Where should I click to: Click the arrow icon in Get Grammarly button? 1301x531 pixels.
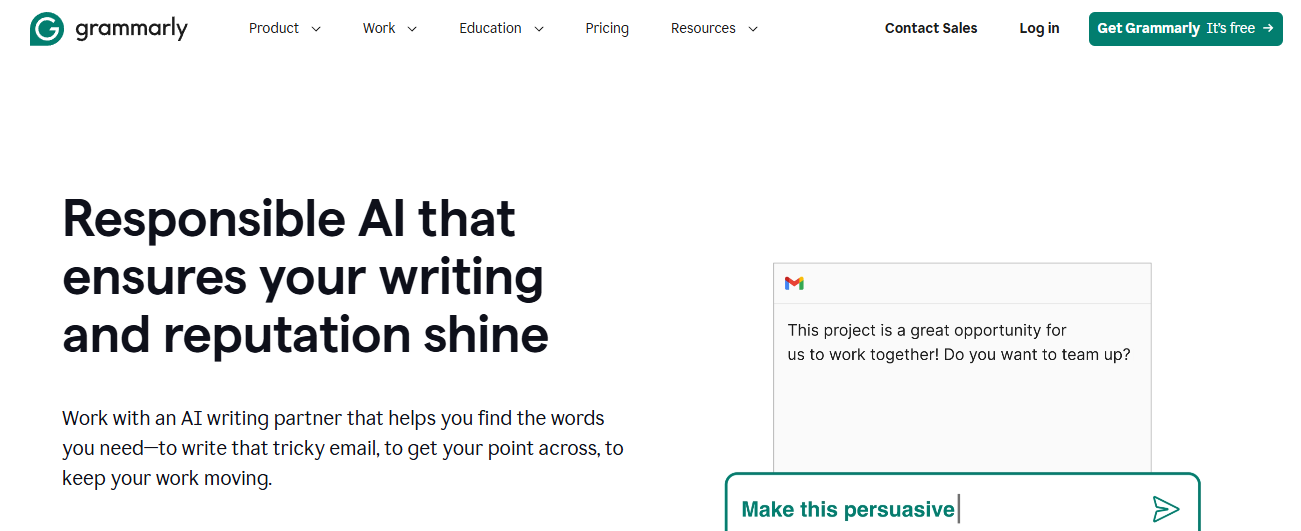click(1268, 28)
